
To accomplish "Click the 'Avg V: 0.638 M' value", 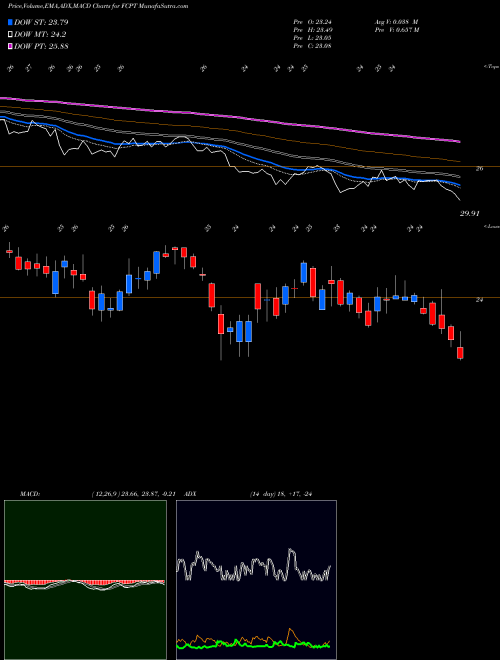I will (x=396, y=22).
